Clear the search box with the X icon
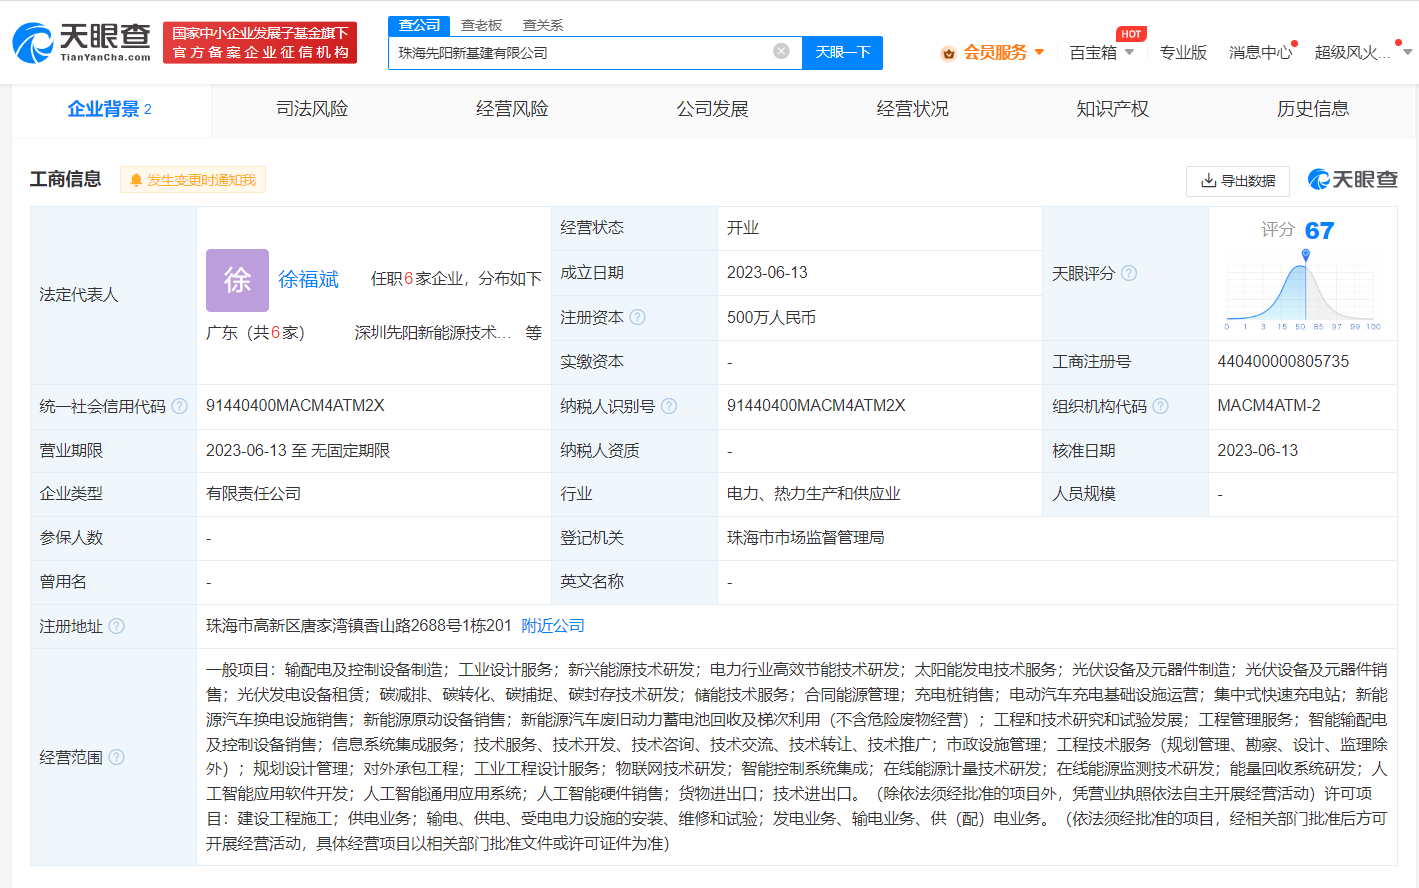The image size is (1419, 888). (782, 51)
